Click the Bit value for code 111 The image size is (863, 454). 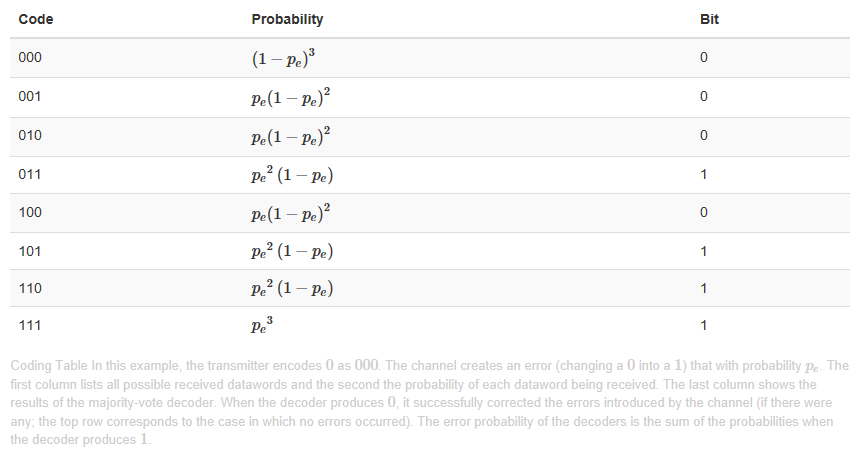[x=704, y=325]
